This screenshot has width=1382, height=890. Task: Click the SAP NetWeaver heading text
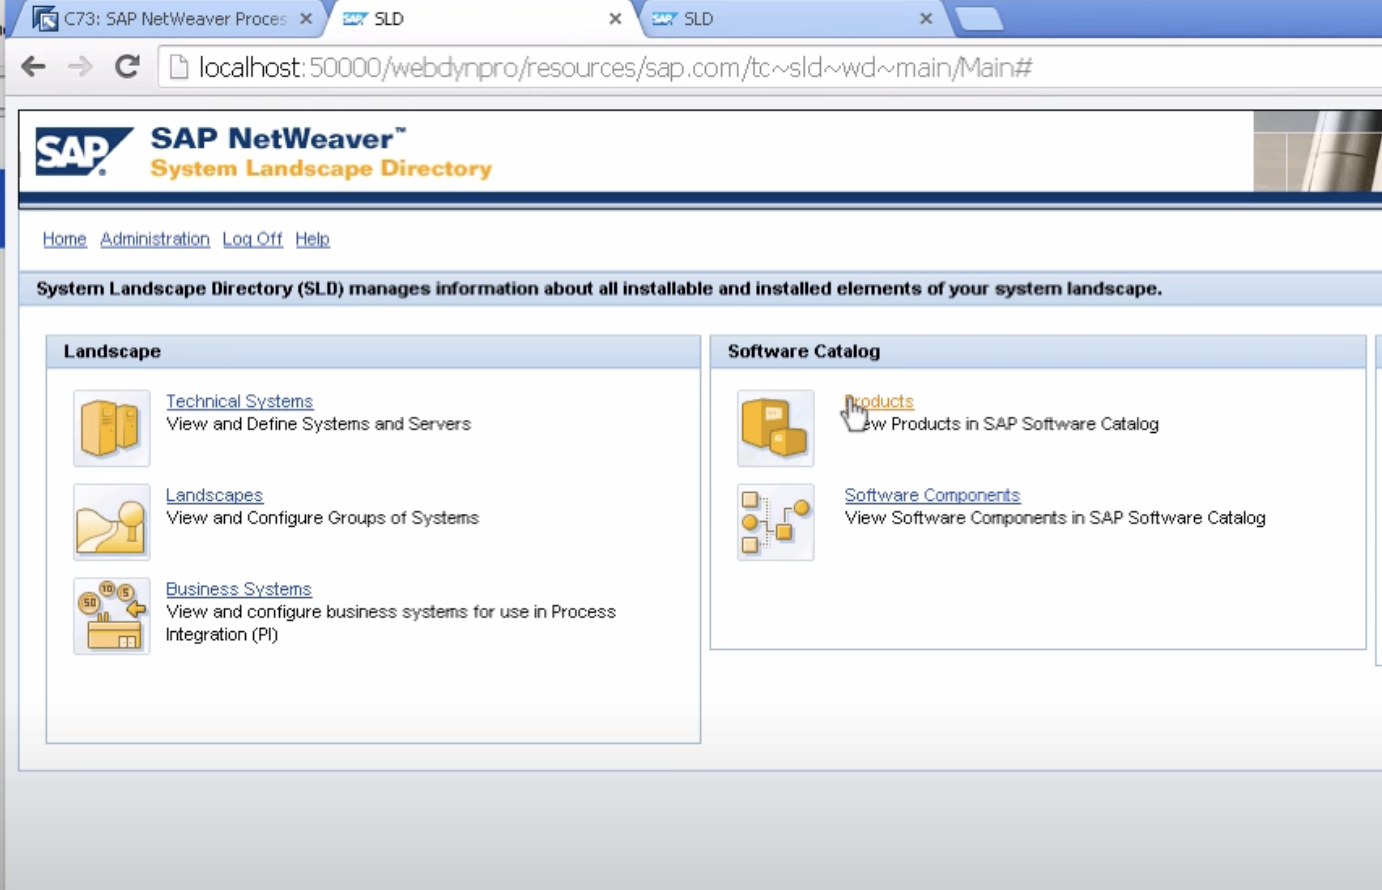[x=278, y=138]
